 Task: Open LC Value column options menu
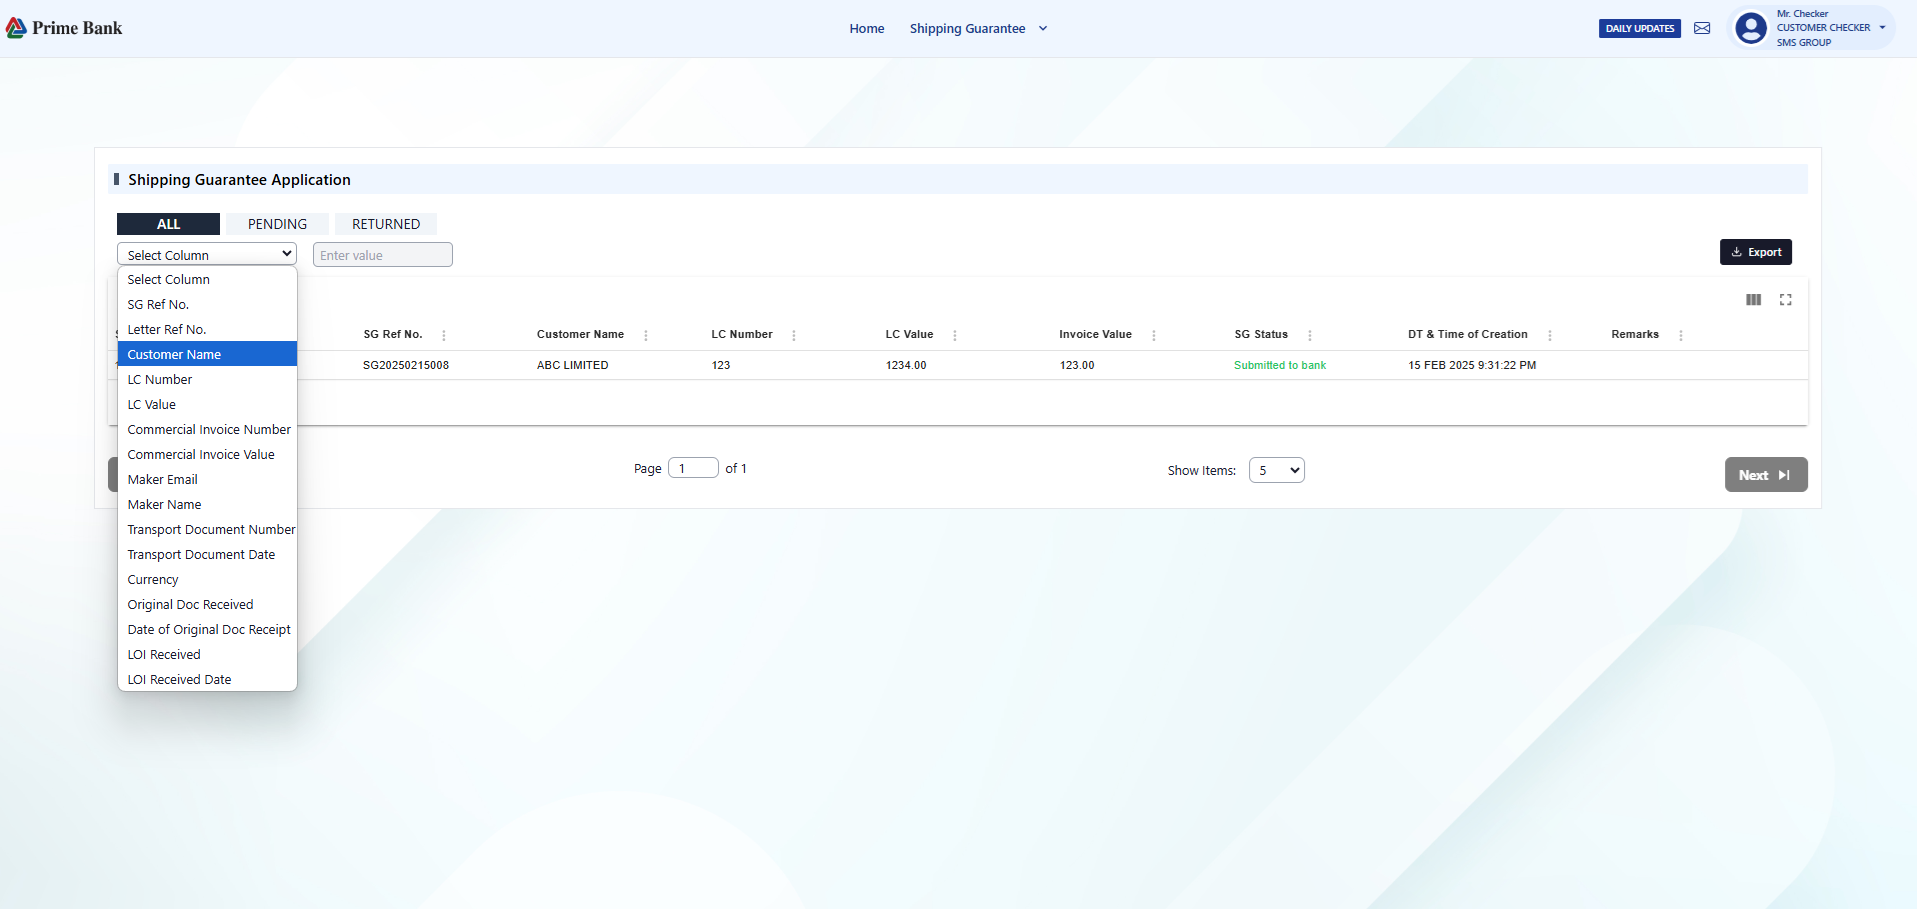pos(955,335)
